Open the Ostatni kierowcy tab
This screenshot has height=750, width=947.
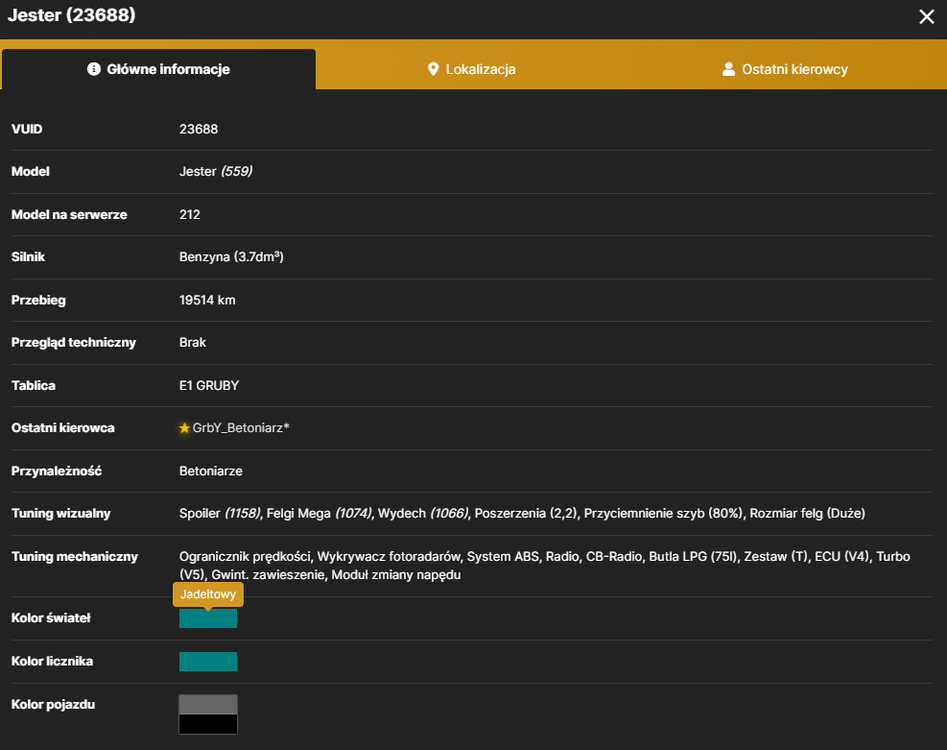pyautogui.click(x=785, y=69)
